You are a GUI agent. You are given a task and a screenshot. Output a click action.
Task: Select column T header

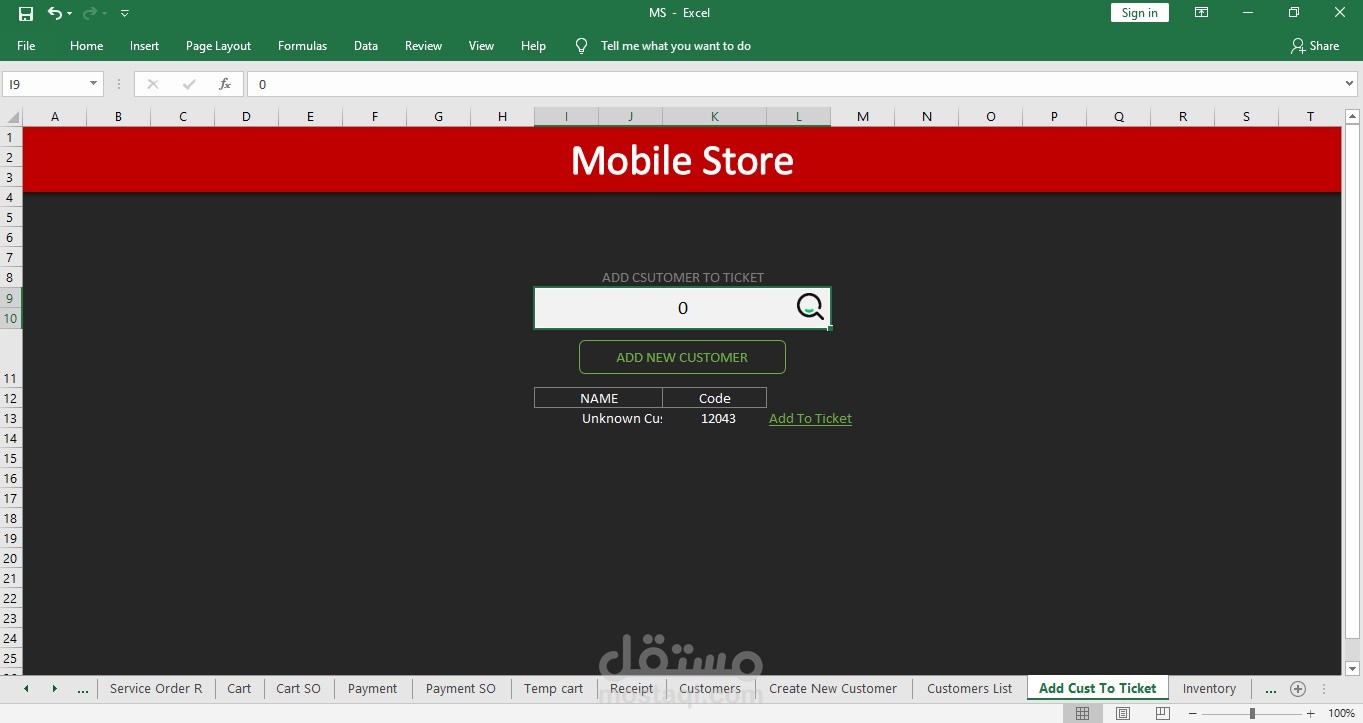click(1310, 117)
